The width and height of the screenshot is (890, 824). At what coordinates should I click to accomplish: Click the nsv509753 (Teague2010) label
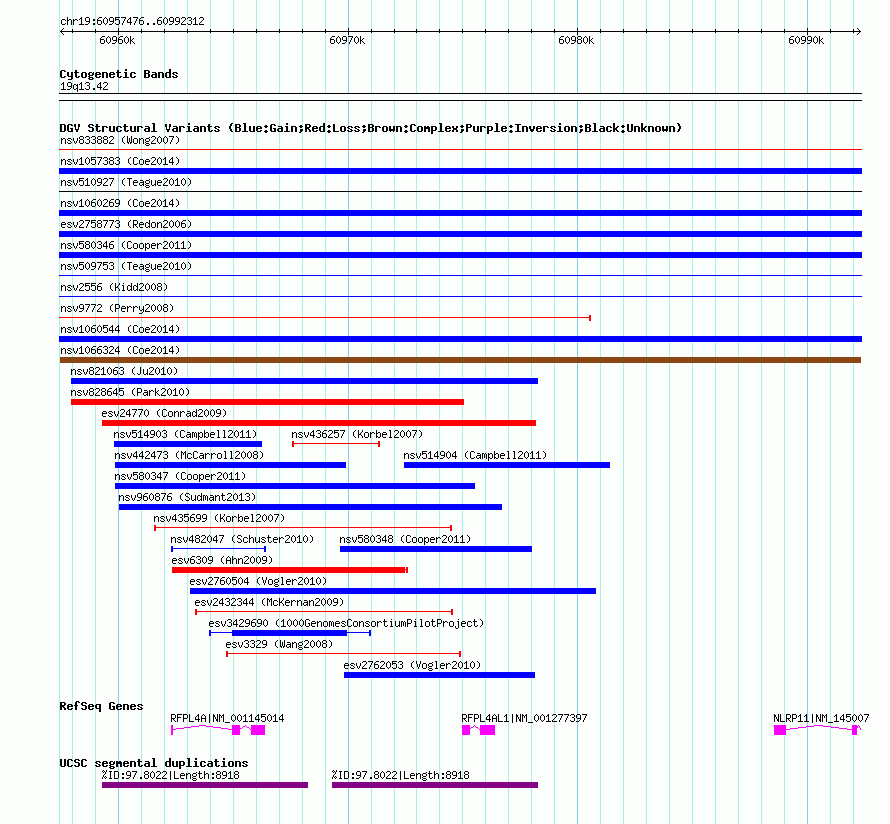pyautogui.click(x=126, y=266)
